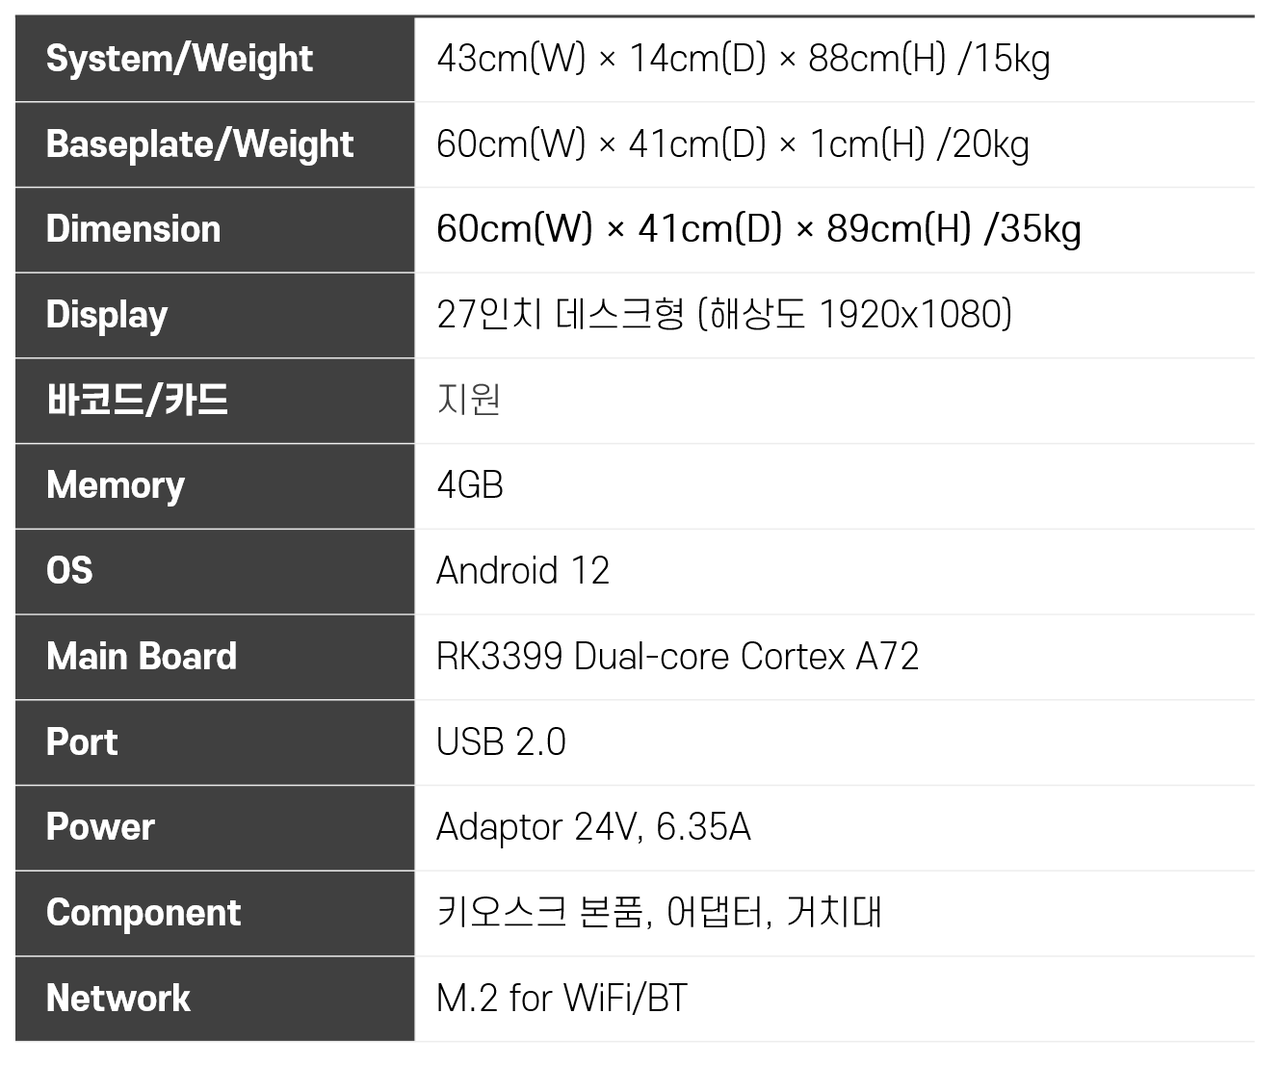The height and width of the screenshot is (1066, 1280).
Task: Select the 4GB memory value
Action: tap(470, 485)
